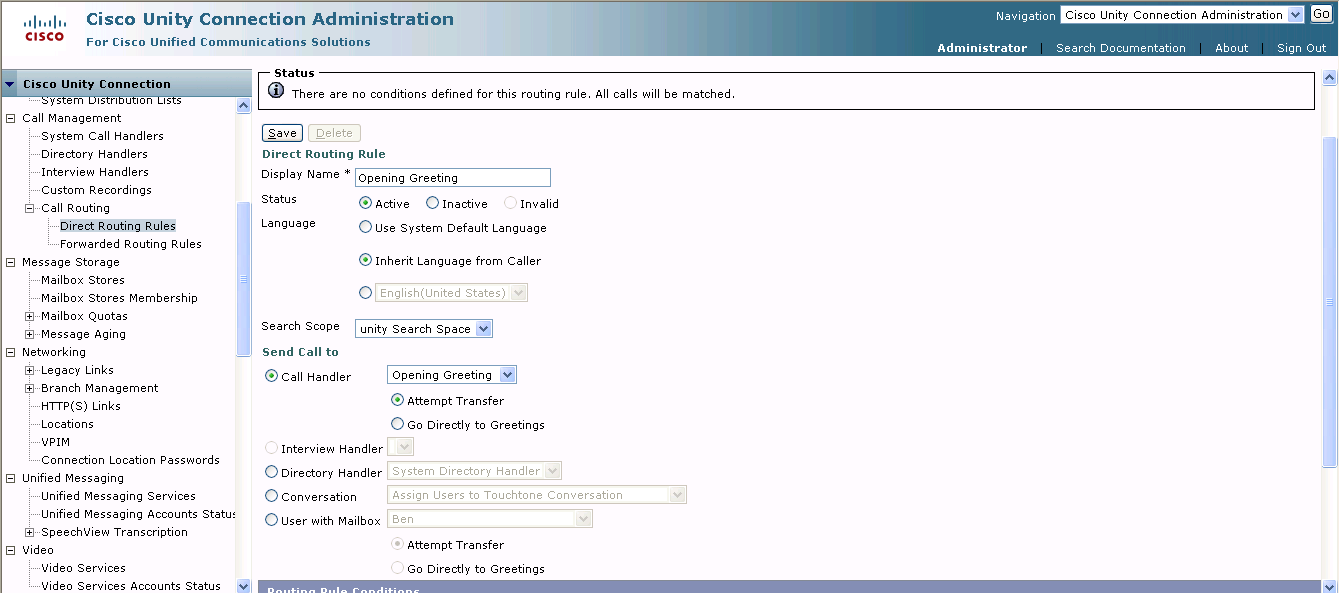Click the navigation tree scroll-down arrow
Viewport: 1340px width, 593px height.
coord(244,585)
